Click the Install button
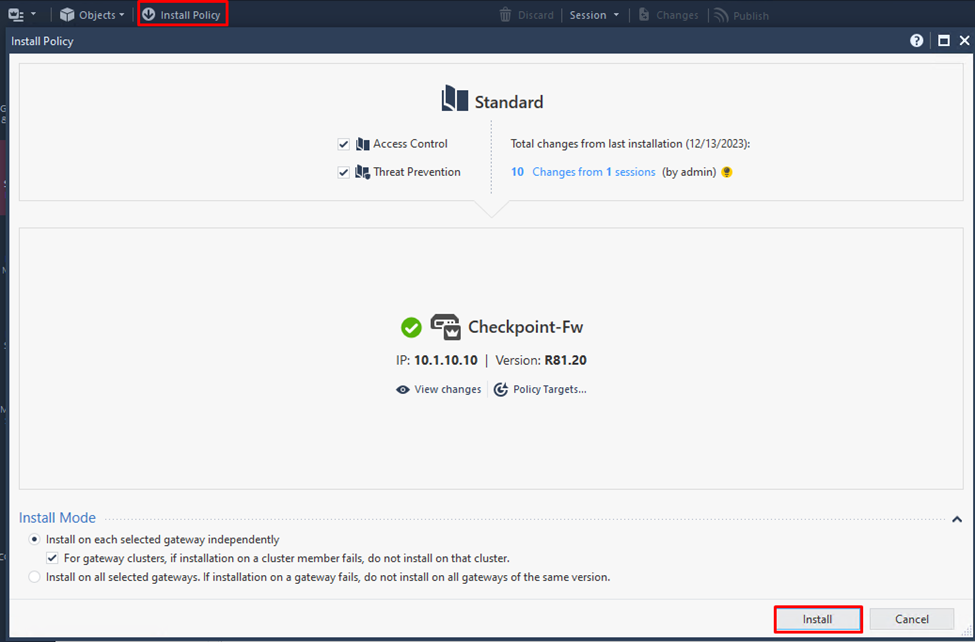The image size is (975, 642). point(817,619)
